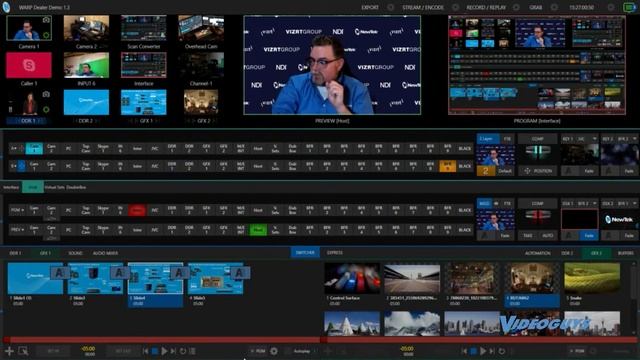Viewport: 640px width, 360px height.
Task: Skip to next item in left player
Action: [173, 351]
